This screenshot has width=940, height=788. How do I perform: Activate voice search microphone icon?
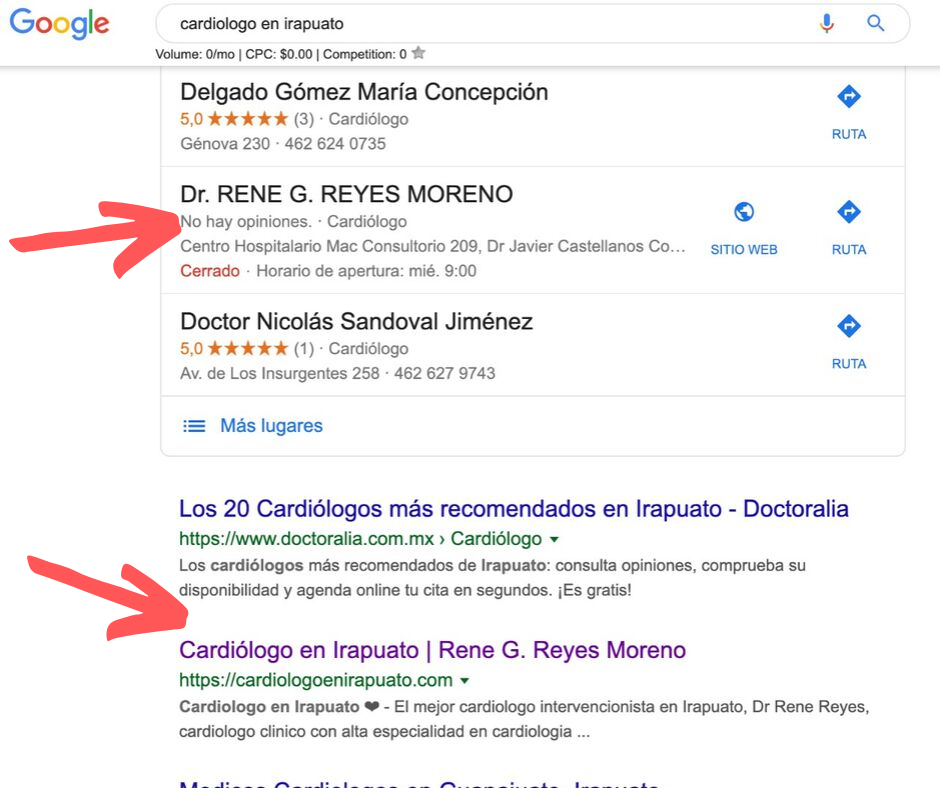[827, 23]
